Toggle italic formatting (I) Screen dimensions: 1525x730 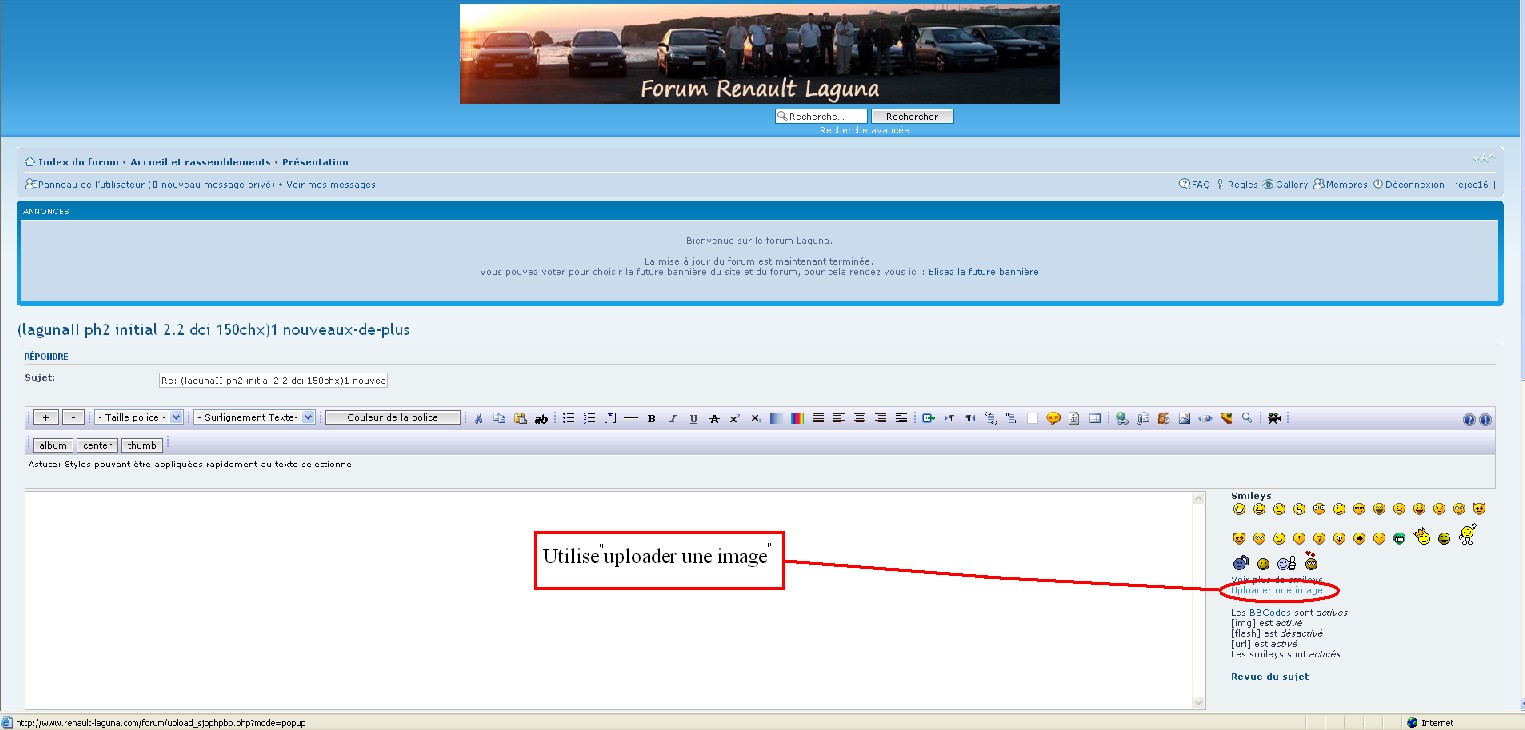[673, 418]
